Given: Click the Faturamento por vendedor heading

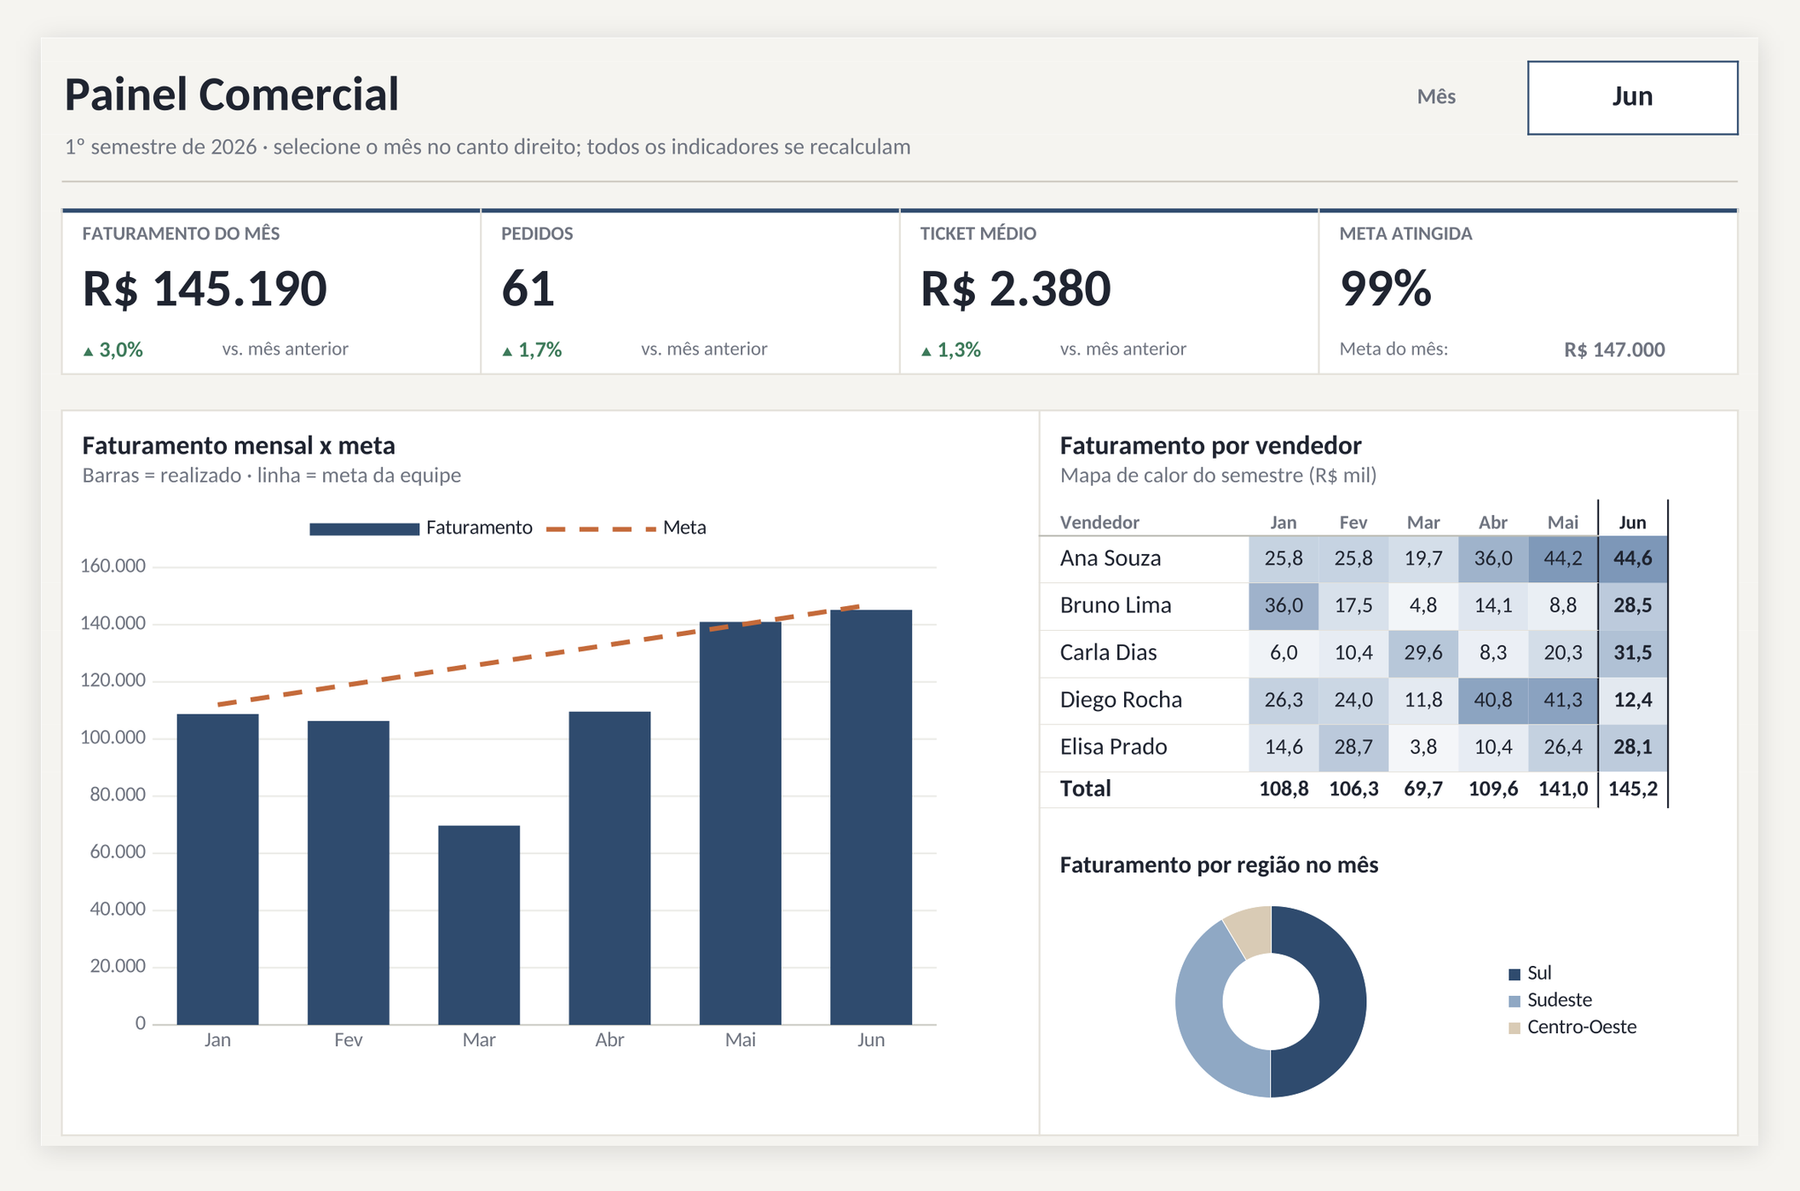Looking at the screenshot, I should pos(1210,445).
